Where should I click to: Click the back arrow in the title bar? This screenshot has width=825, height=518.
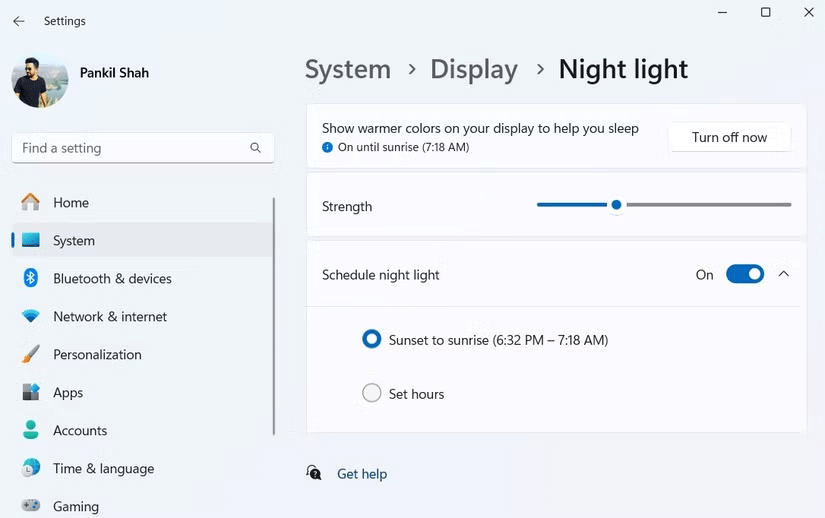pyautogui.click(x=19, y=21)
